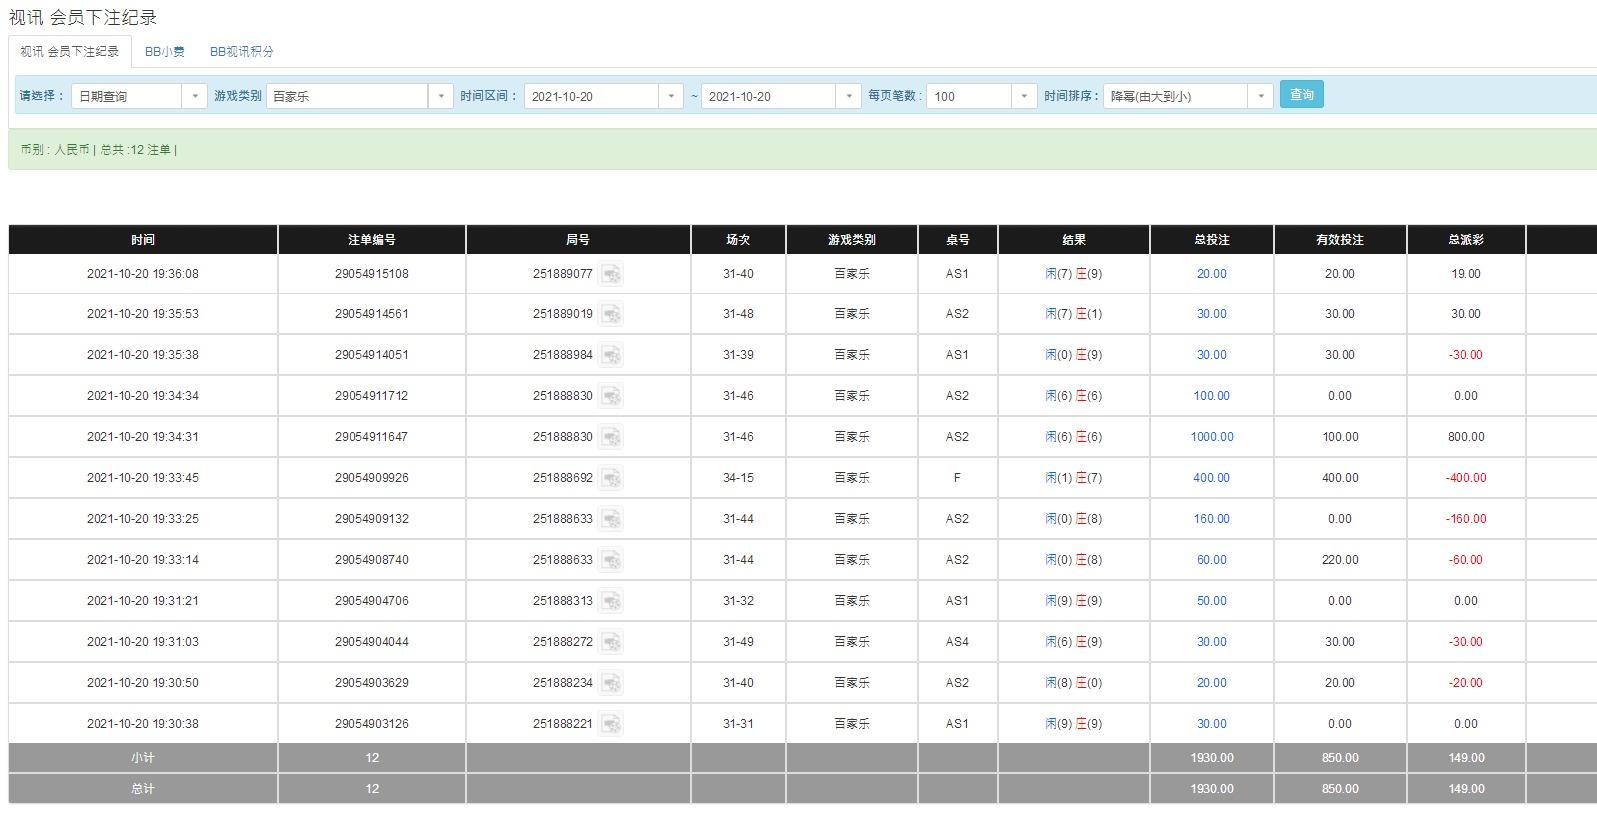Open round detail icon for bet 29054909132
Viewport: 1597px width, 813px height.
[x=610, y=519]
